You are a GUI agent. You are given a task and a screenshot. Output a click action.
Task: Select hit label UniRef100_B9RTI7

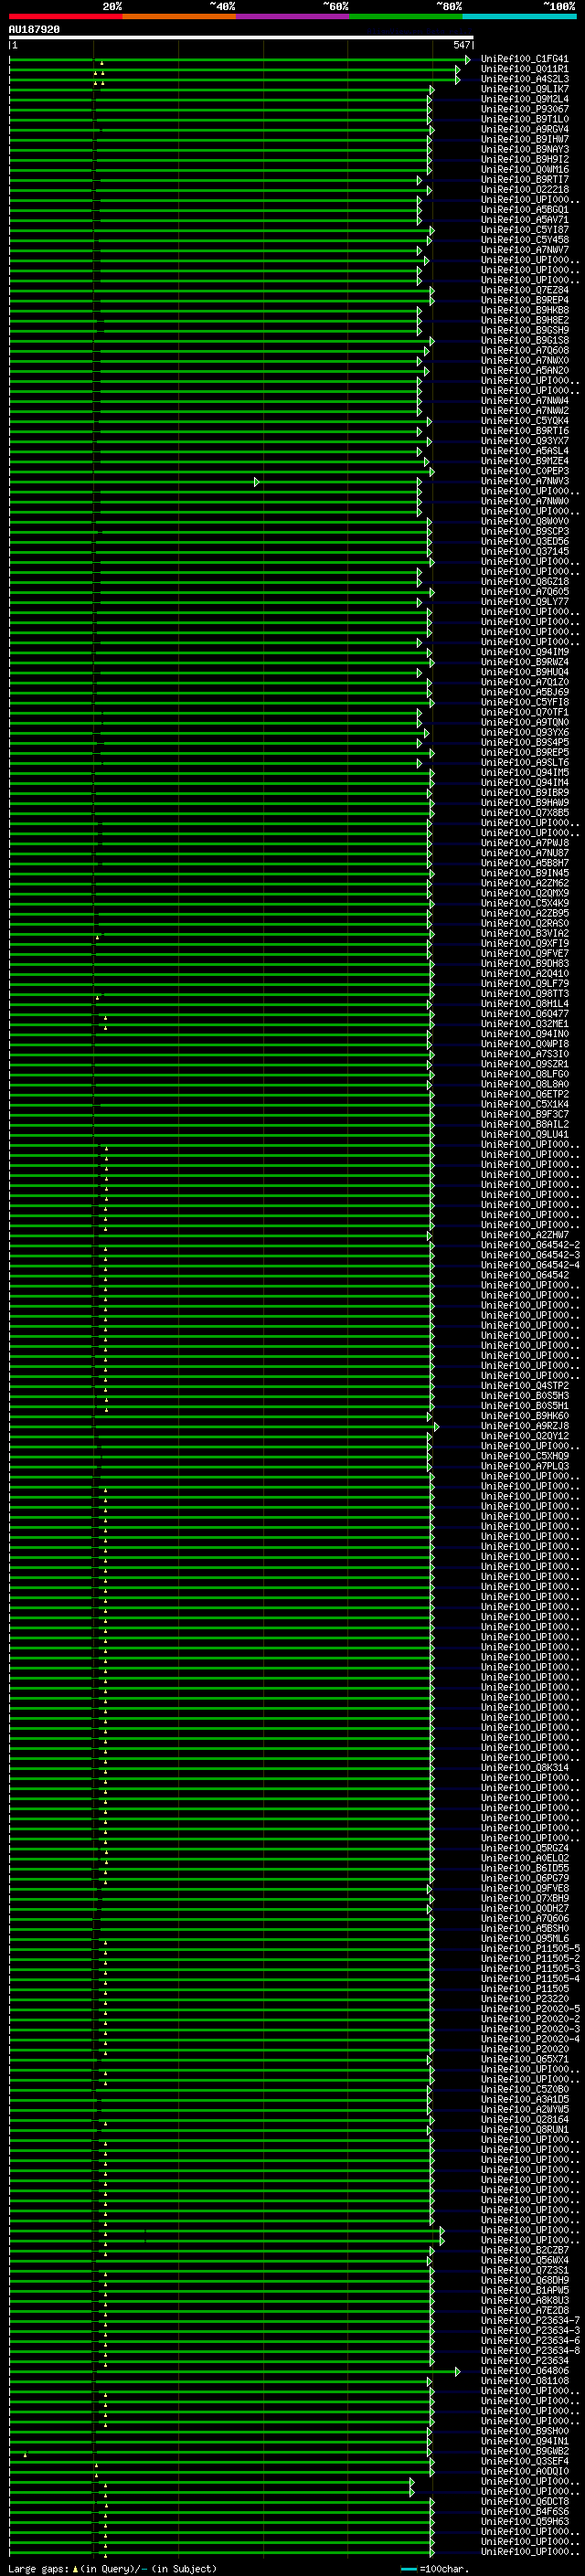(525, 180)
